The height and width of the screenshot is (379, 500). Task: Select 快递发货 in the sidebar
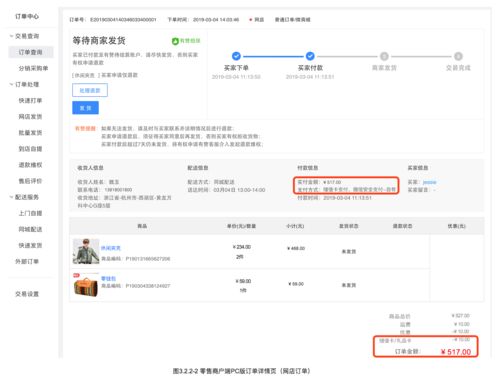(x=30, y=245)
